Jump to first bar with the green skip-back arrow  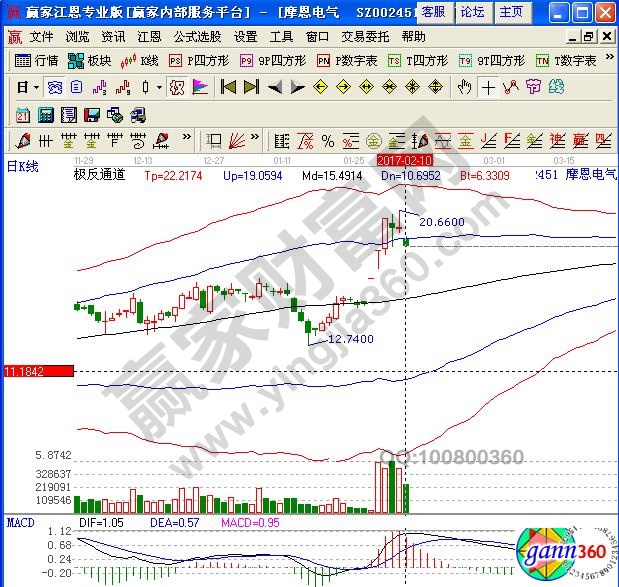pyautogui.click(x=228, y=87)
